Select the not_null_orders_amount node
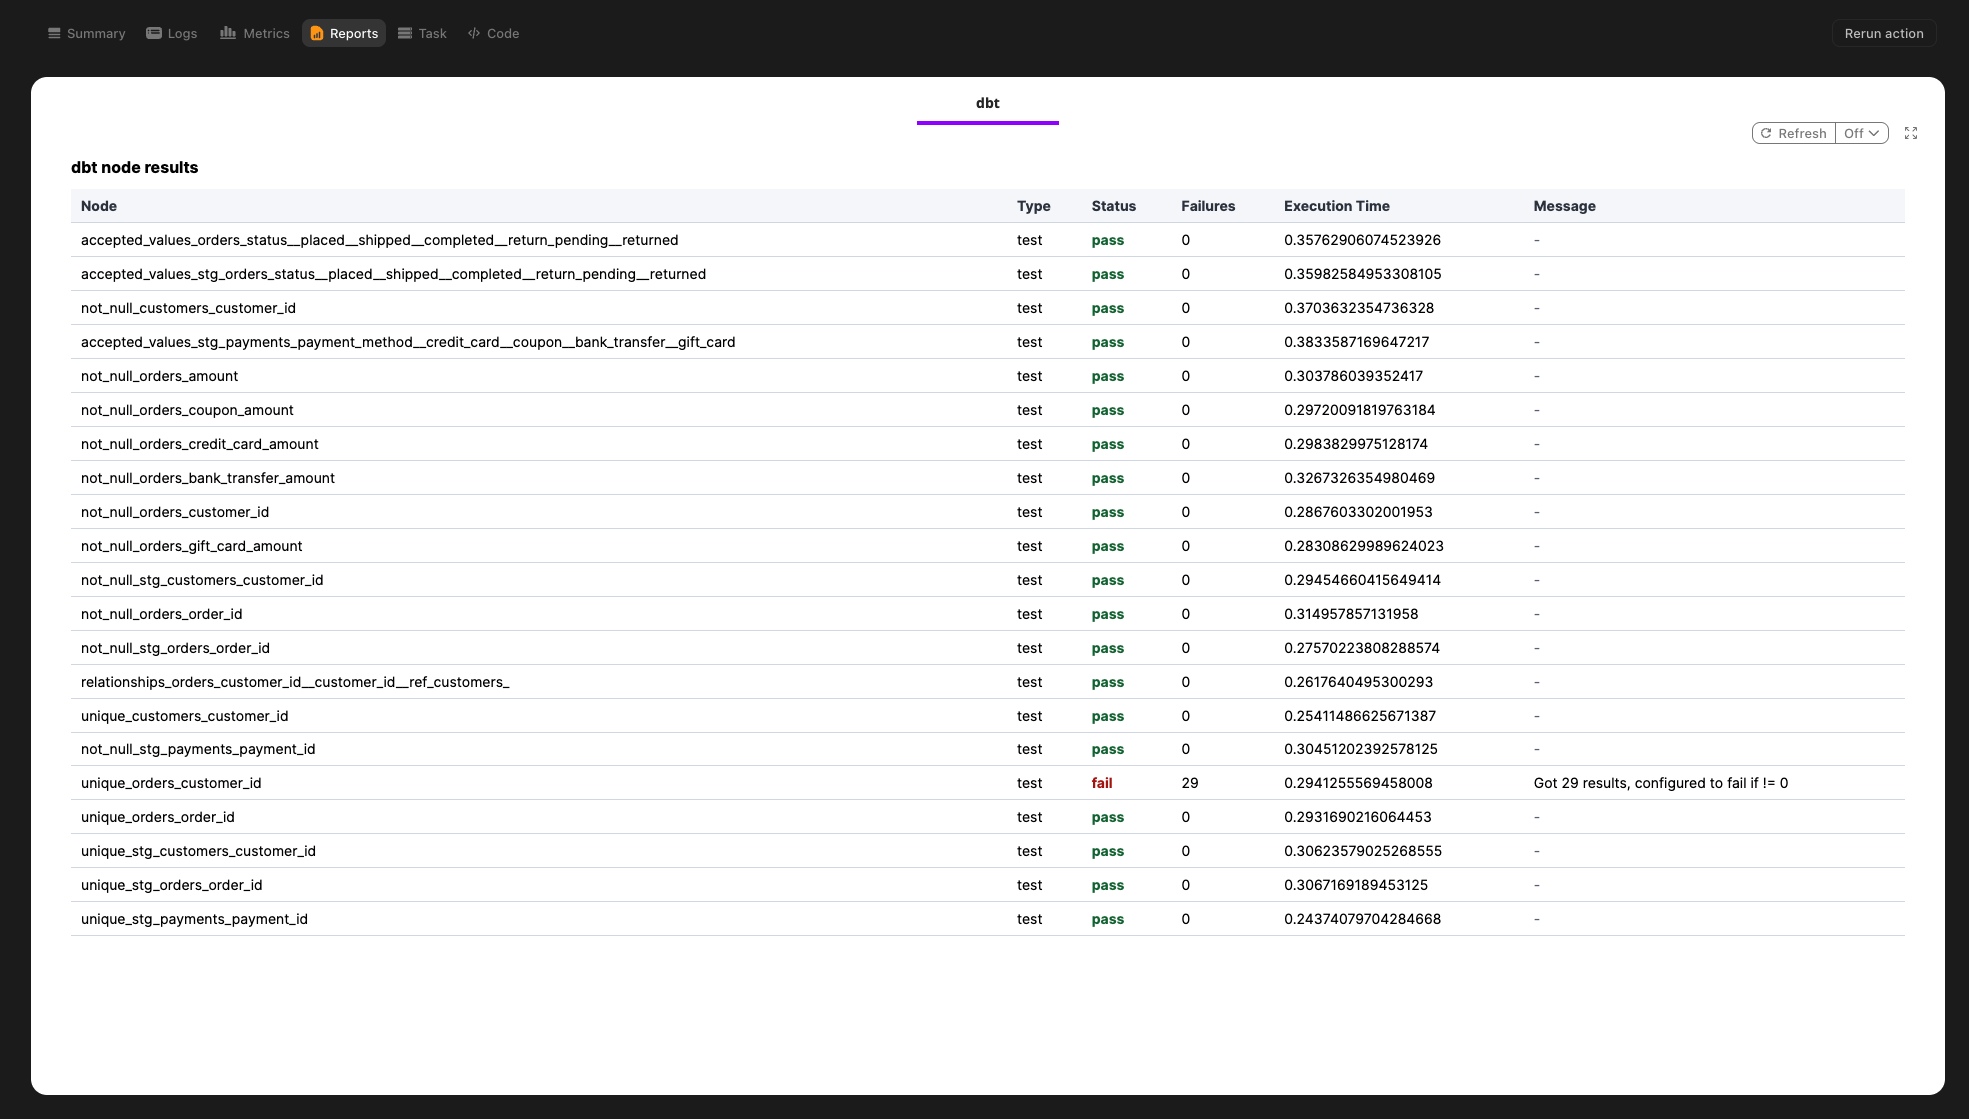The height and width of the screenshot is (1119, 1969). (159, 376)
